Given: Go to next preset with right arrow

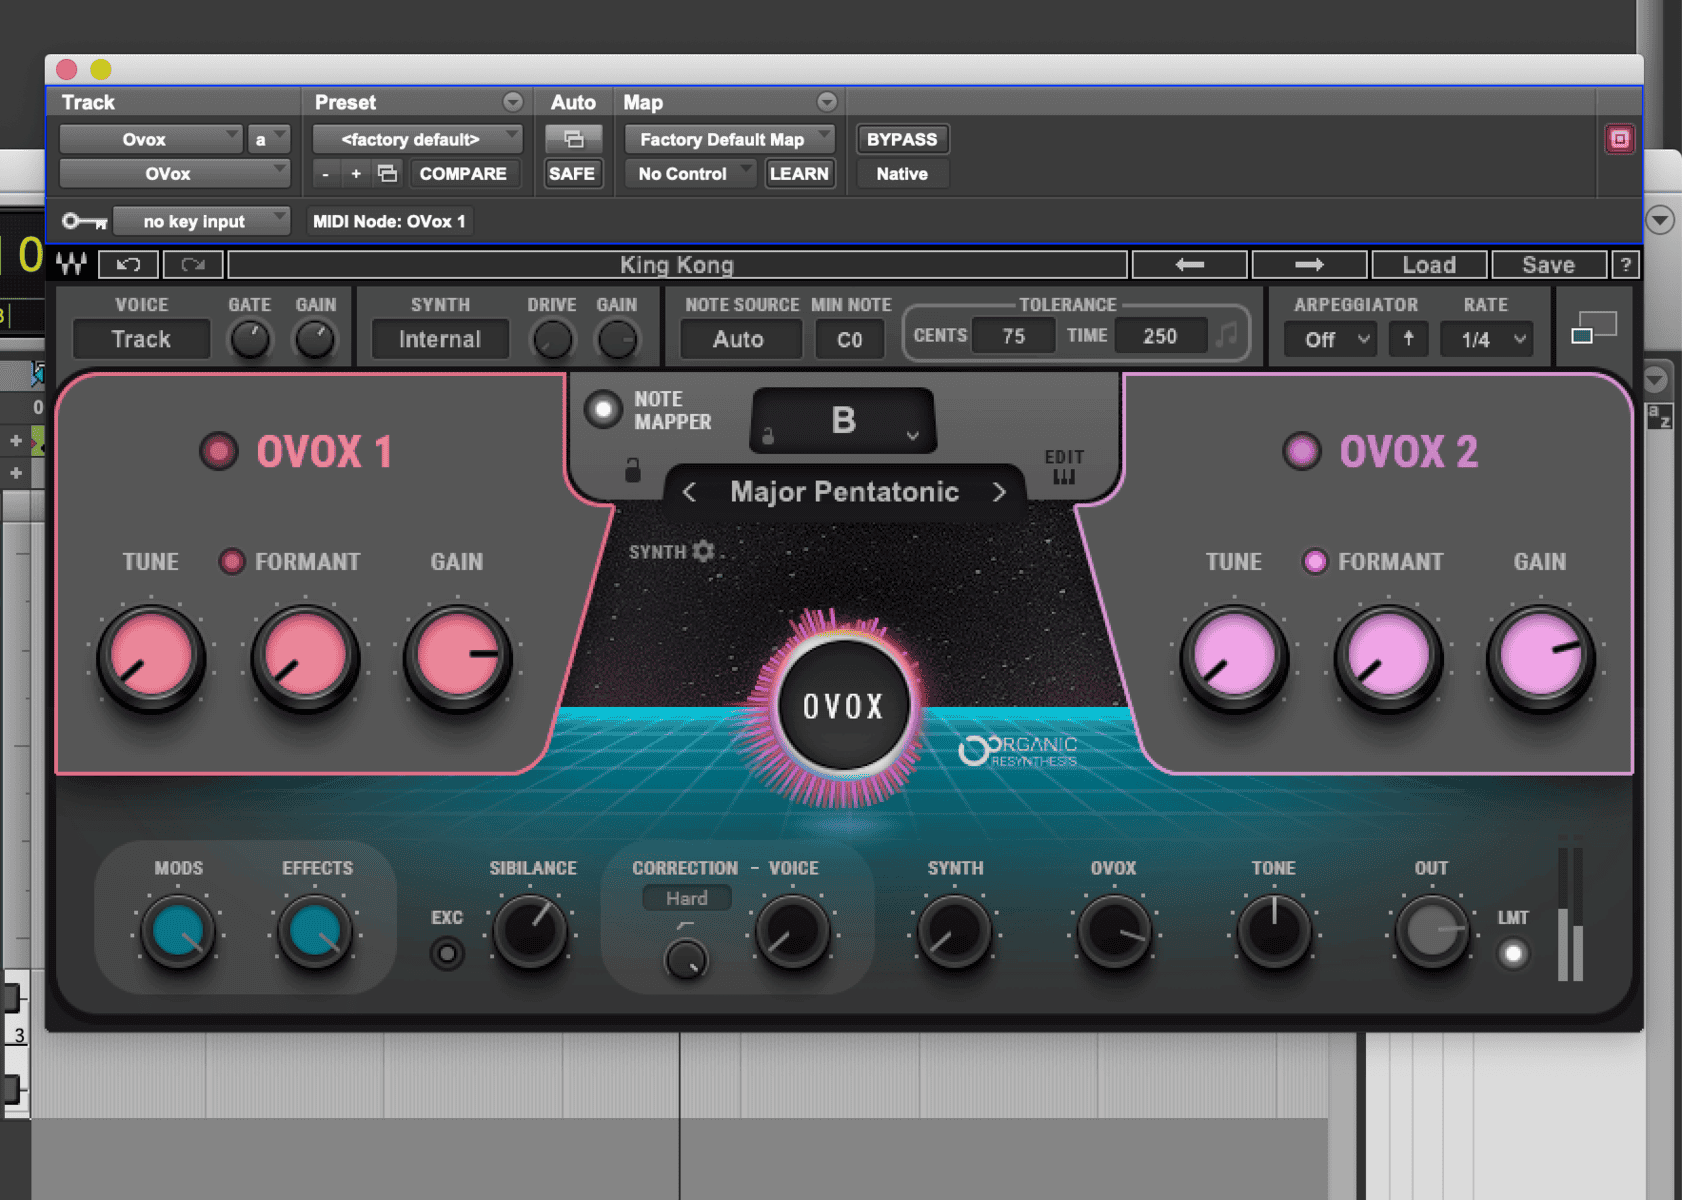Looking at the screenshot, I should 1309,264.
